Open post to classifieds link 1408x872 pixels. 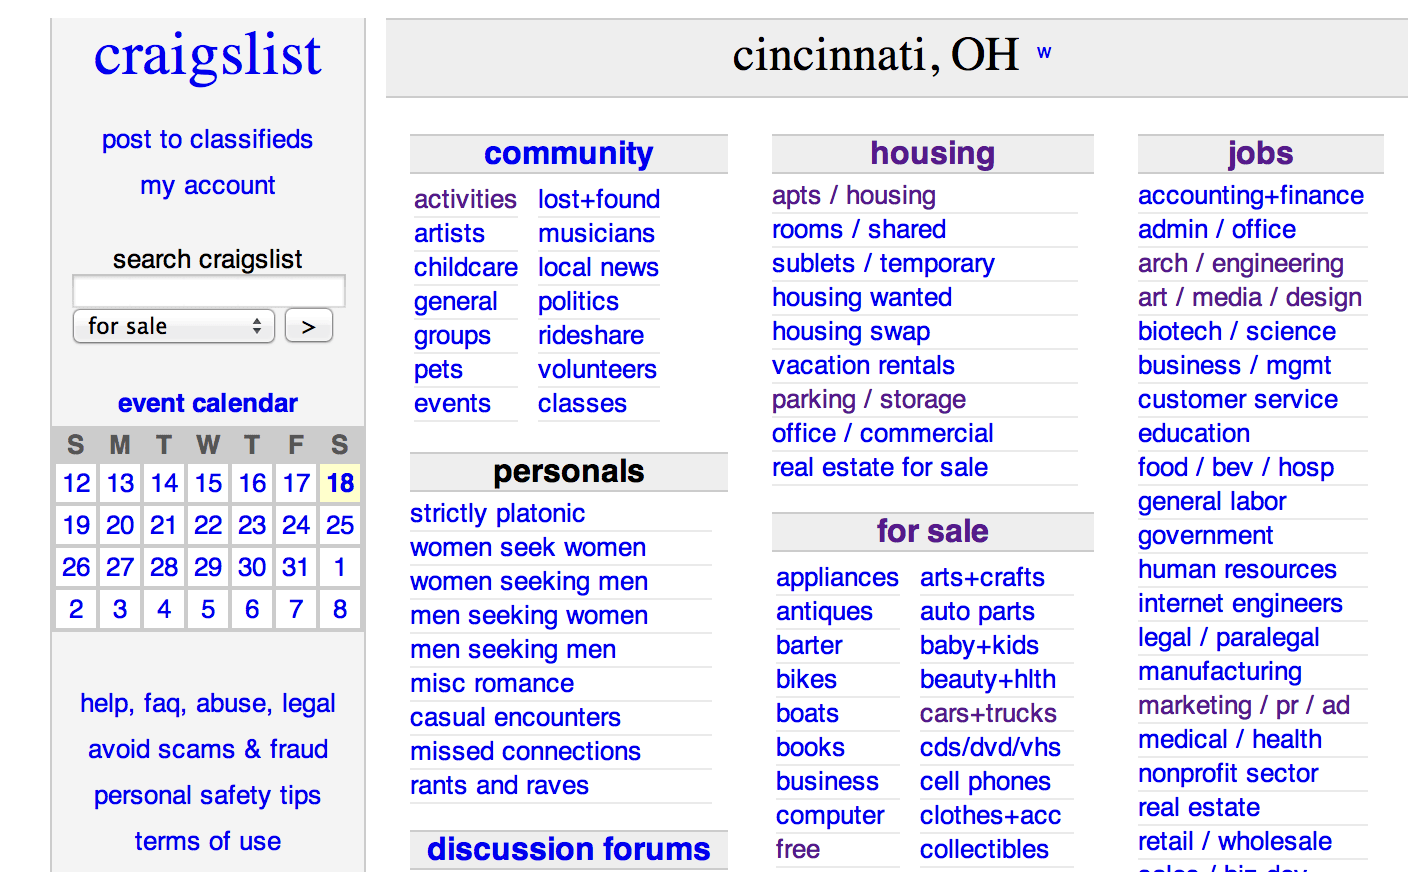[x=207, y=139]
